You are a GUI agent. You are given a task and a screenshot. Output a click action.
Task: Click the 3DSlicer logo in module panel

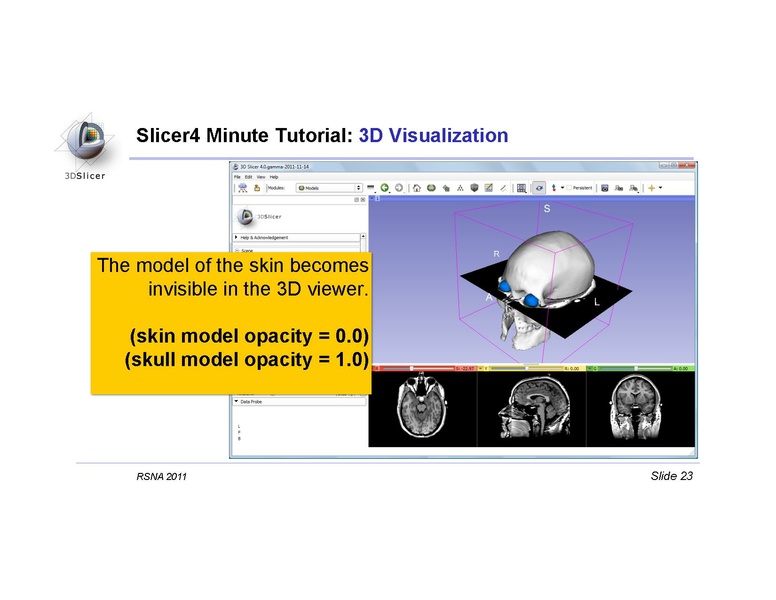(x=259, y=216)
